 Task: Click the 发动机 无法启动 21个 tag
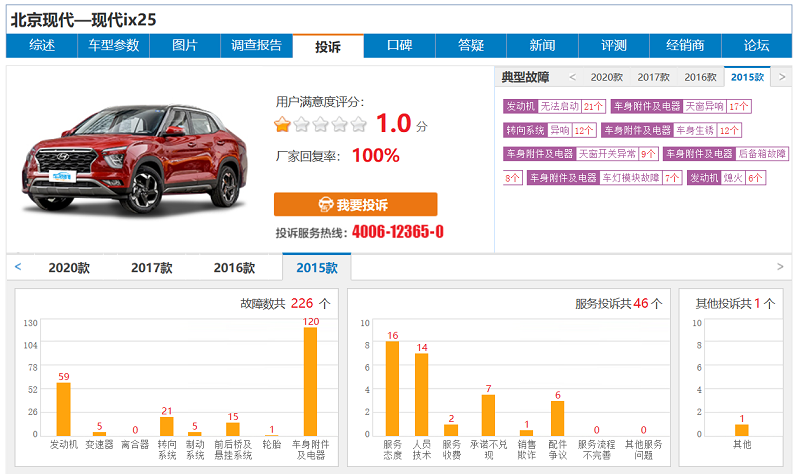click(x=555, y=106)
